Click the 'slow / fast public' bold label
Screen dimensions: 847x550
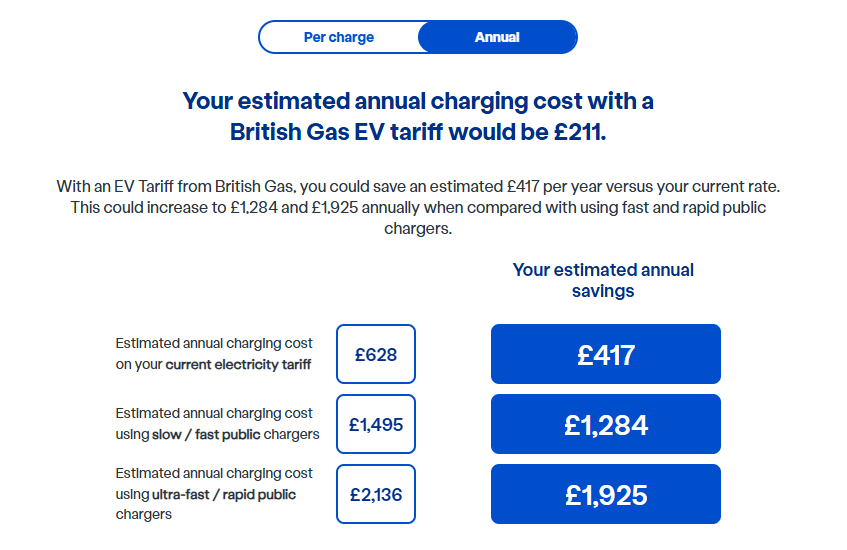(206, 434)
